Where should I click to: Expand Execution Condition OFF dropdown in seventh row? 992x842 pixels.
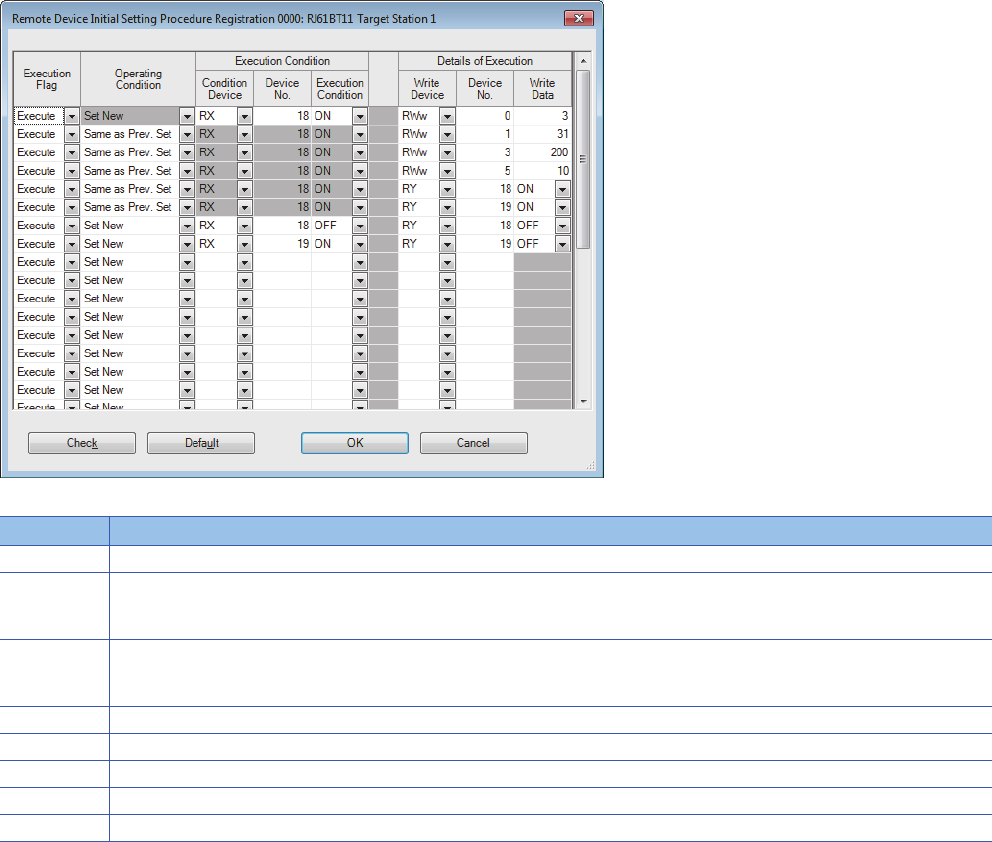(359, 226)
